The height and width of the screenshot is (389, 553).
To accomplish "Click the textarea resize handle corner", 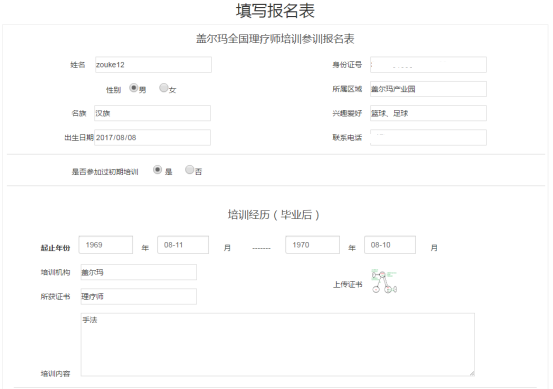I will pos(472,373).
